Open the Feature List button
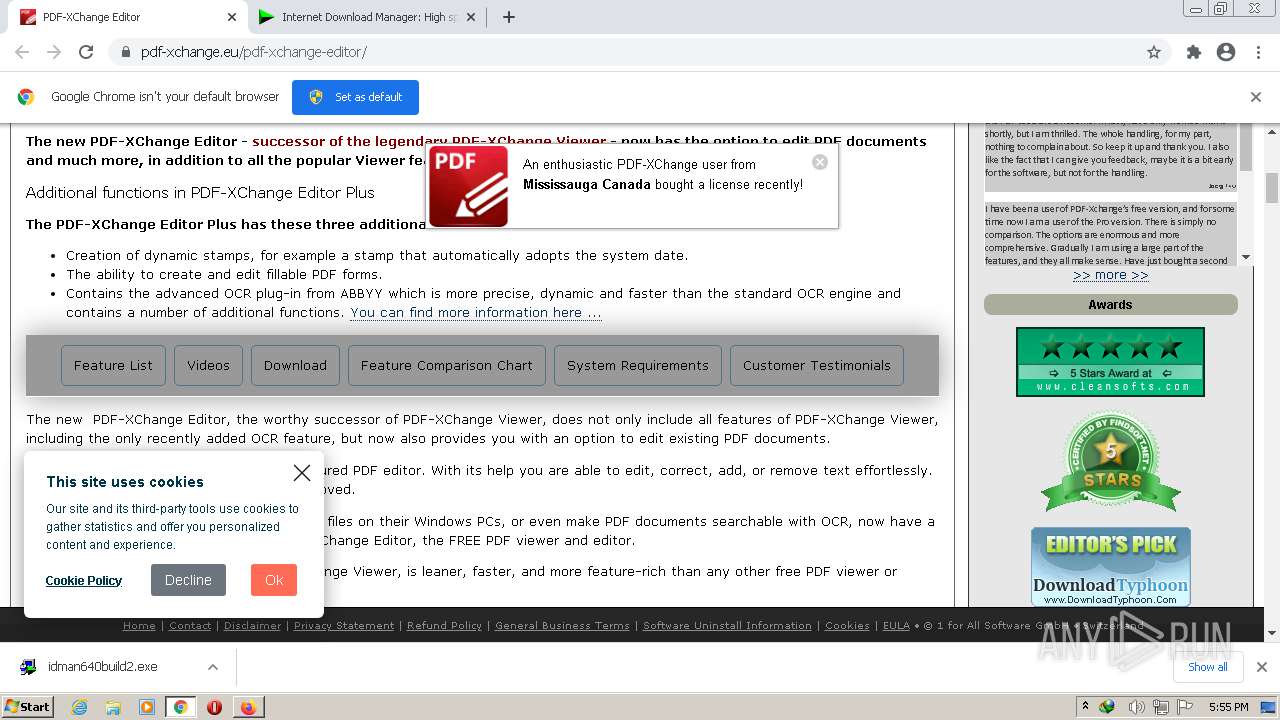Image resolution: width=1280 pixels, height=720 pixels. click(x=113, y=365)
